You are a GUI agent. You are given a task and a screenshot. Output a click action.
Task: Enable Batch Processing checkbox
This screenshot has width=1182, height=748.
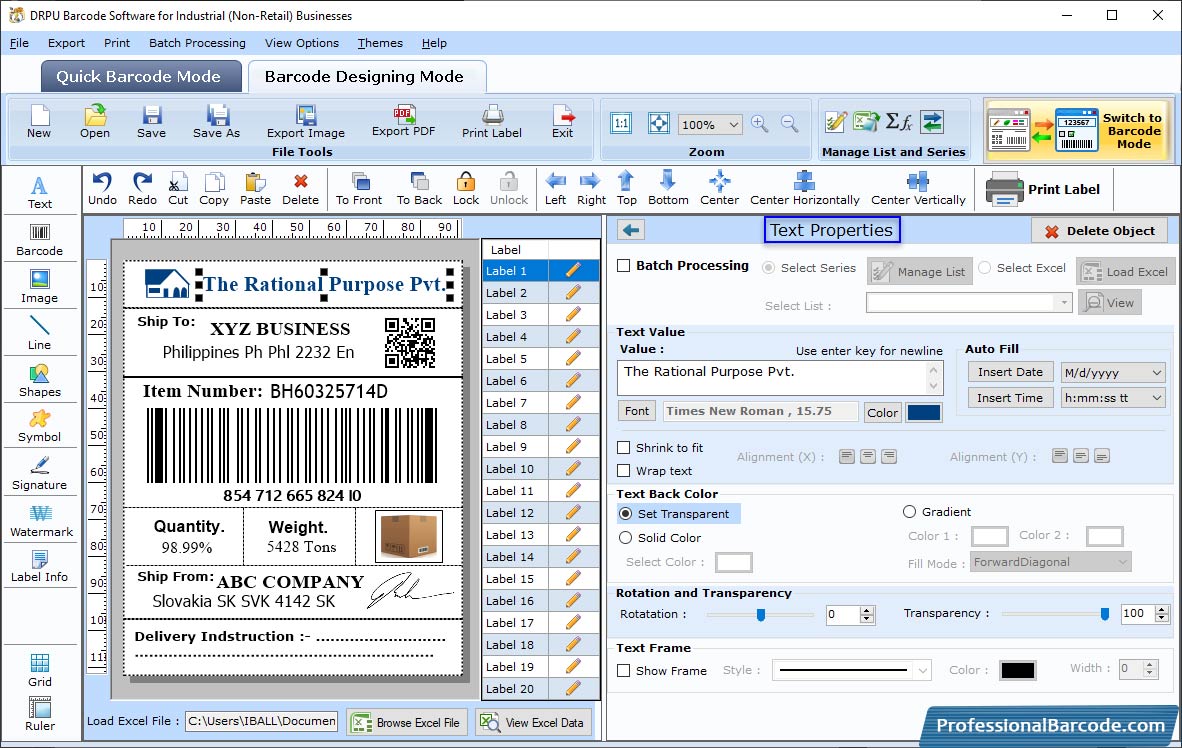pyautogui.click(x=623, y=265)
